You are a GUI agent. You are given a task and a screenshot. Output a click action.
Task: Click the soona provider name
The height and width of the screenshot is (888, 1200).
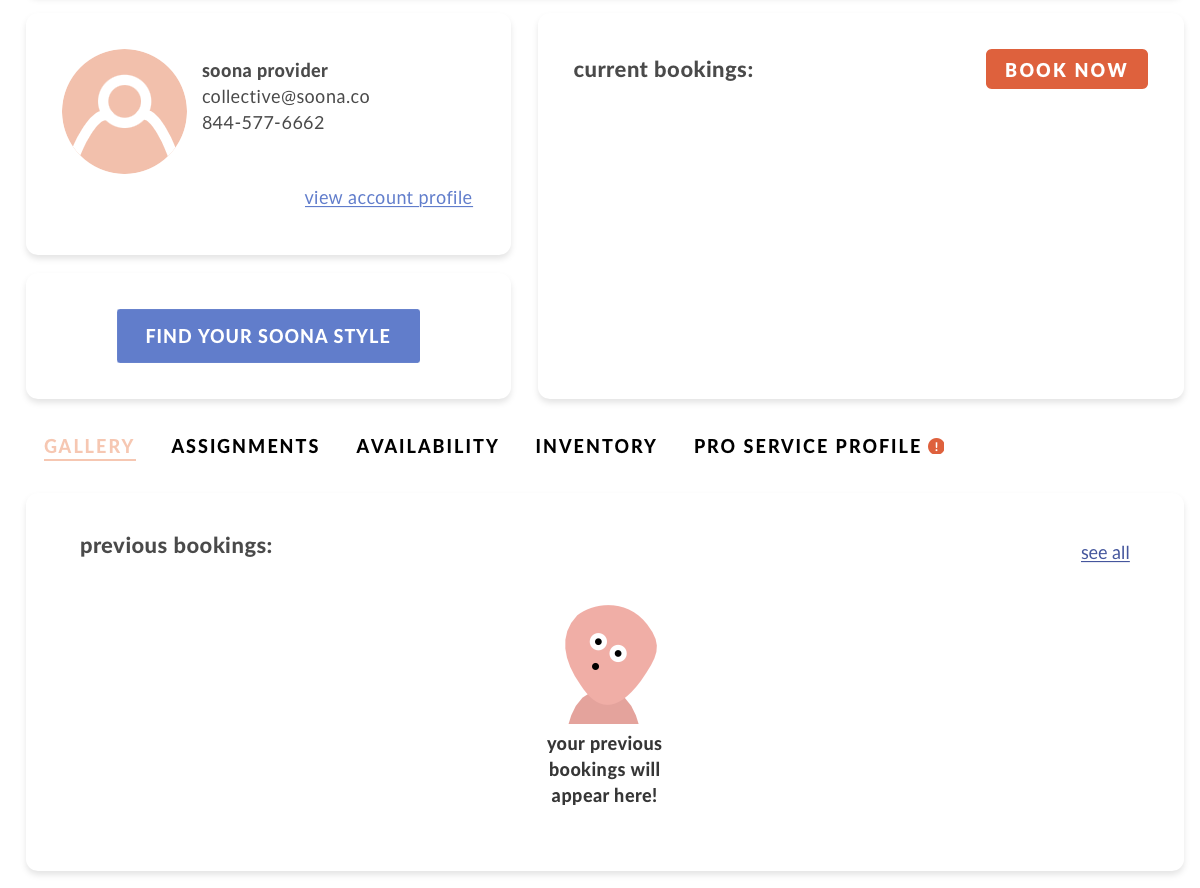coord(265,71)
